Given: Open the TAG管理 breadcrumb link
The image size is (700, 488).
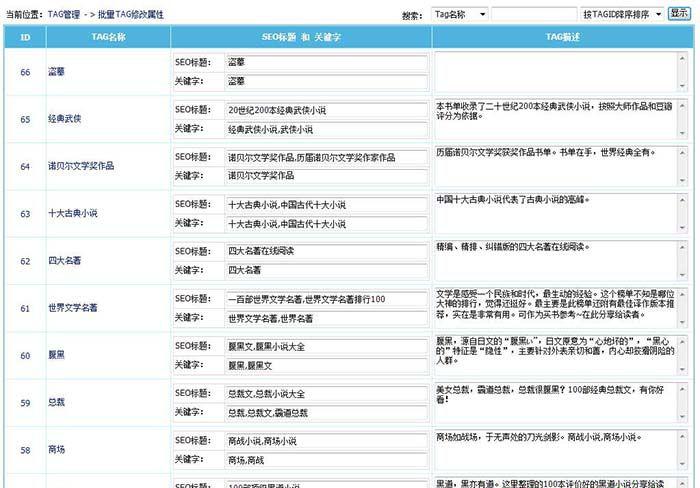Looking at the screenshot, I should click(x=63, y=15).
